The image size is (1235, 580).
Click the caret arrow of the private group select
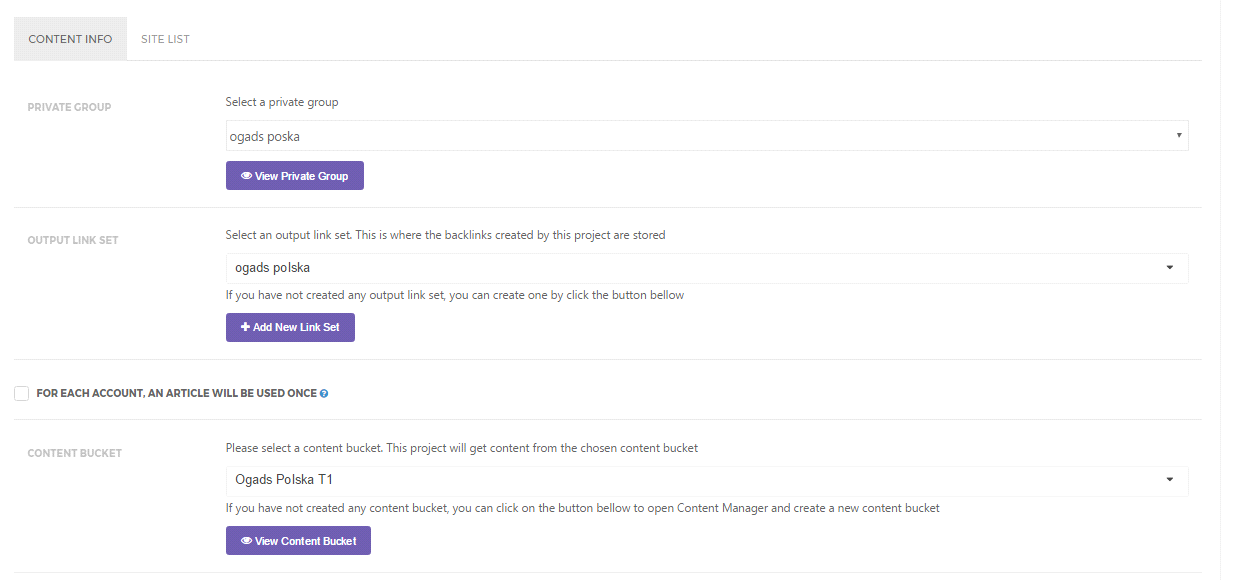coord(1179,136)
